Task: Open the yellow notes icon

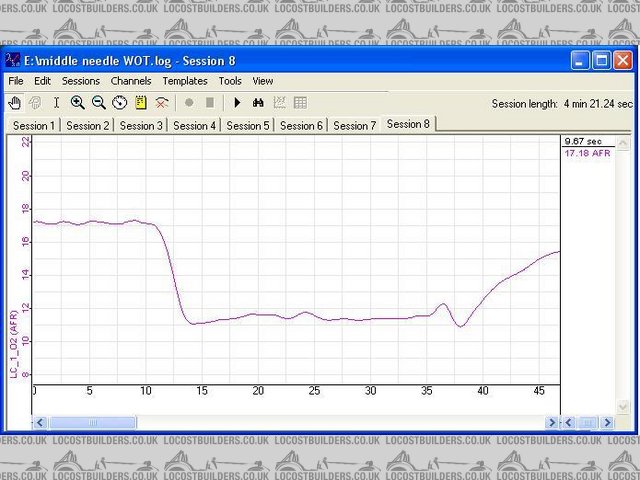Action: coord(141,102)
